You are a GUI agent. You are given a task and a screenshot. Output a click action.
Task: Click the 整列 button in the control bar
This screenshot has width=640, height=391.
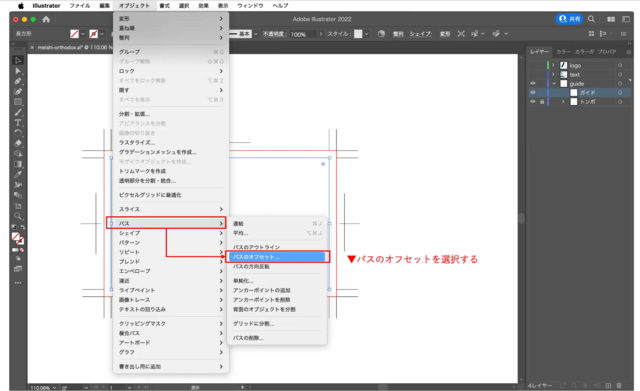398,34
